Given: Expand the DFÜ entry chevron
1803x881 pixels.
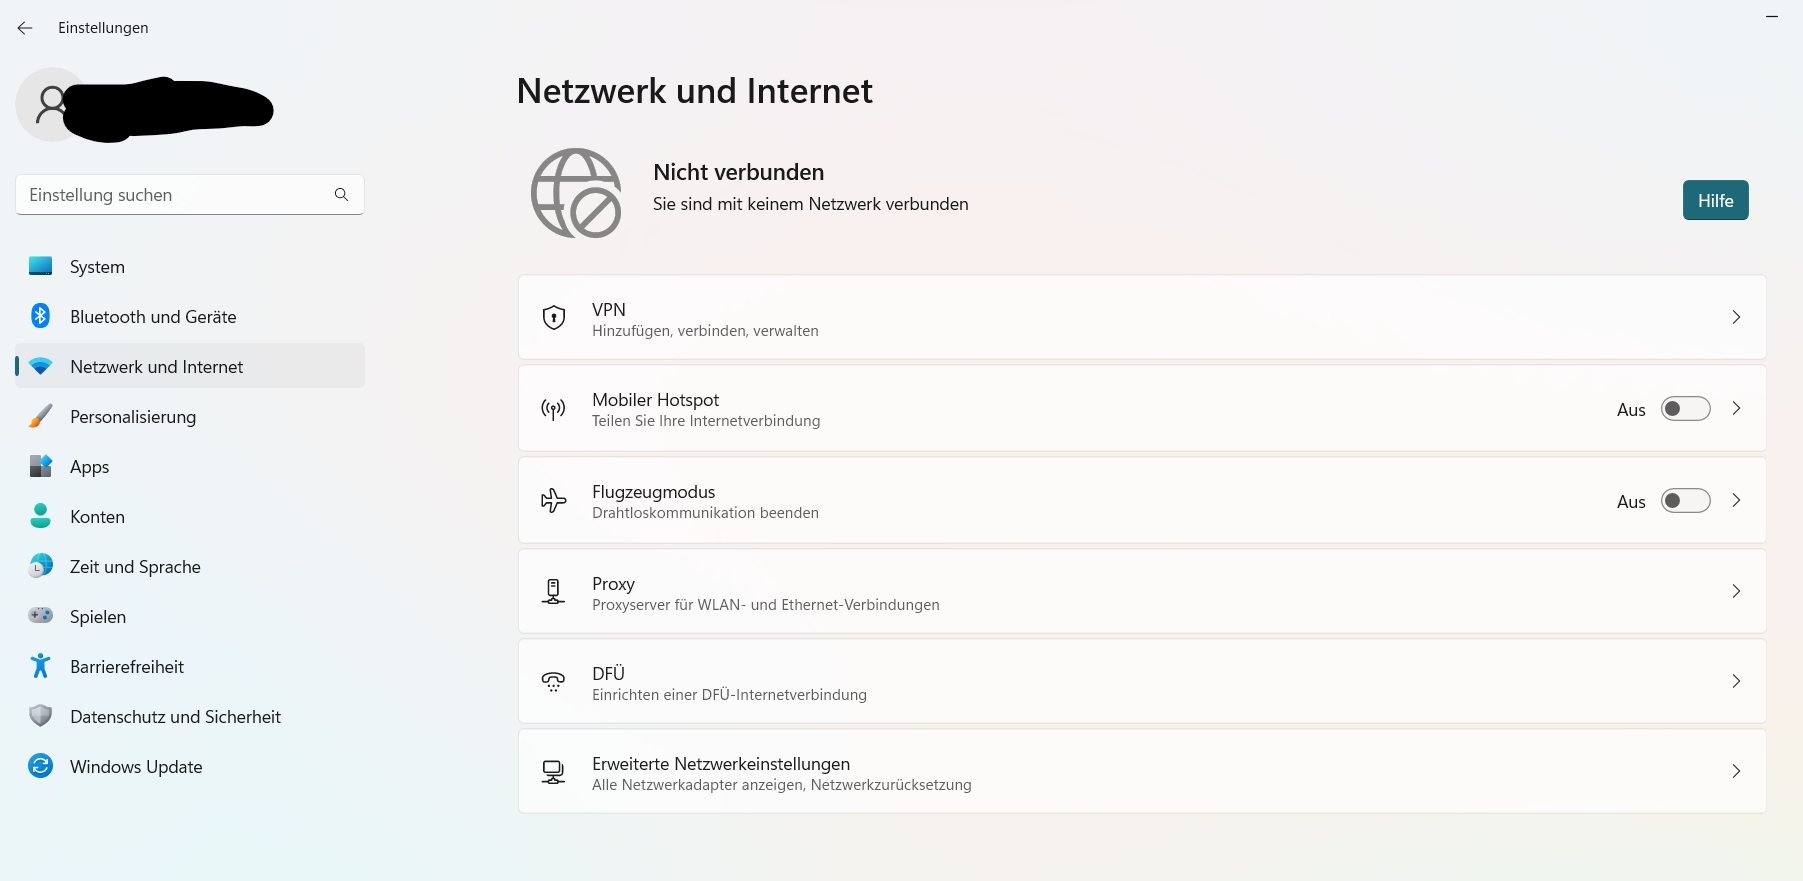Looking at the screenshot, I should coord(1736,681).
